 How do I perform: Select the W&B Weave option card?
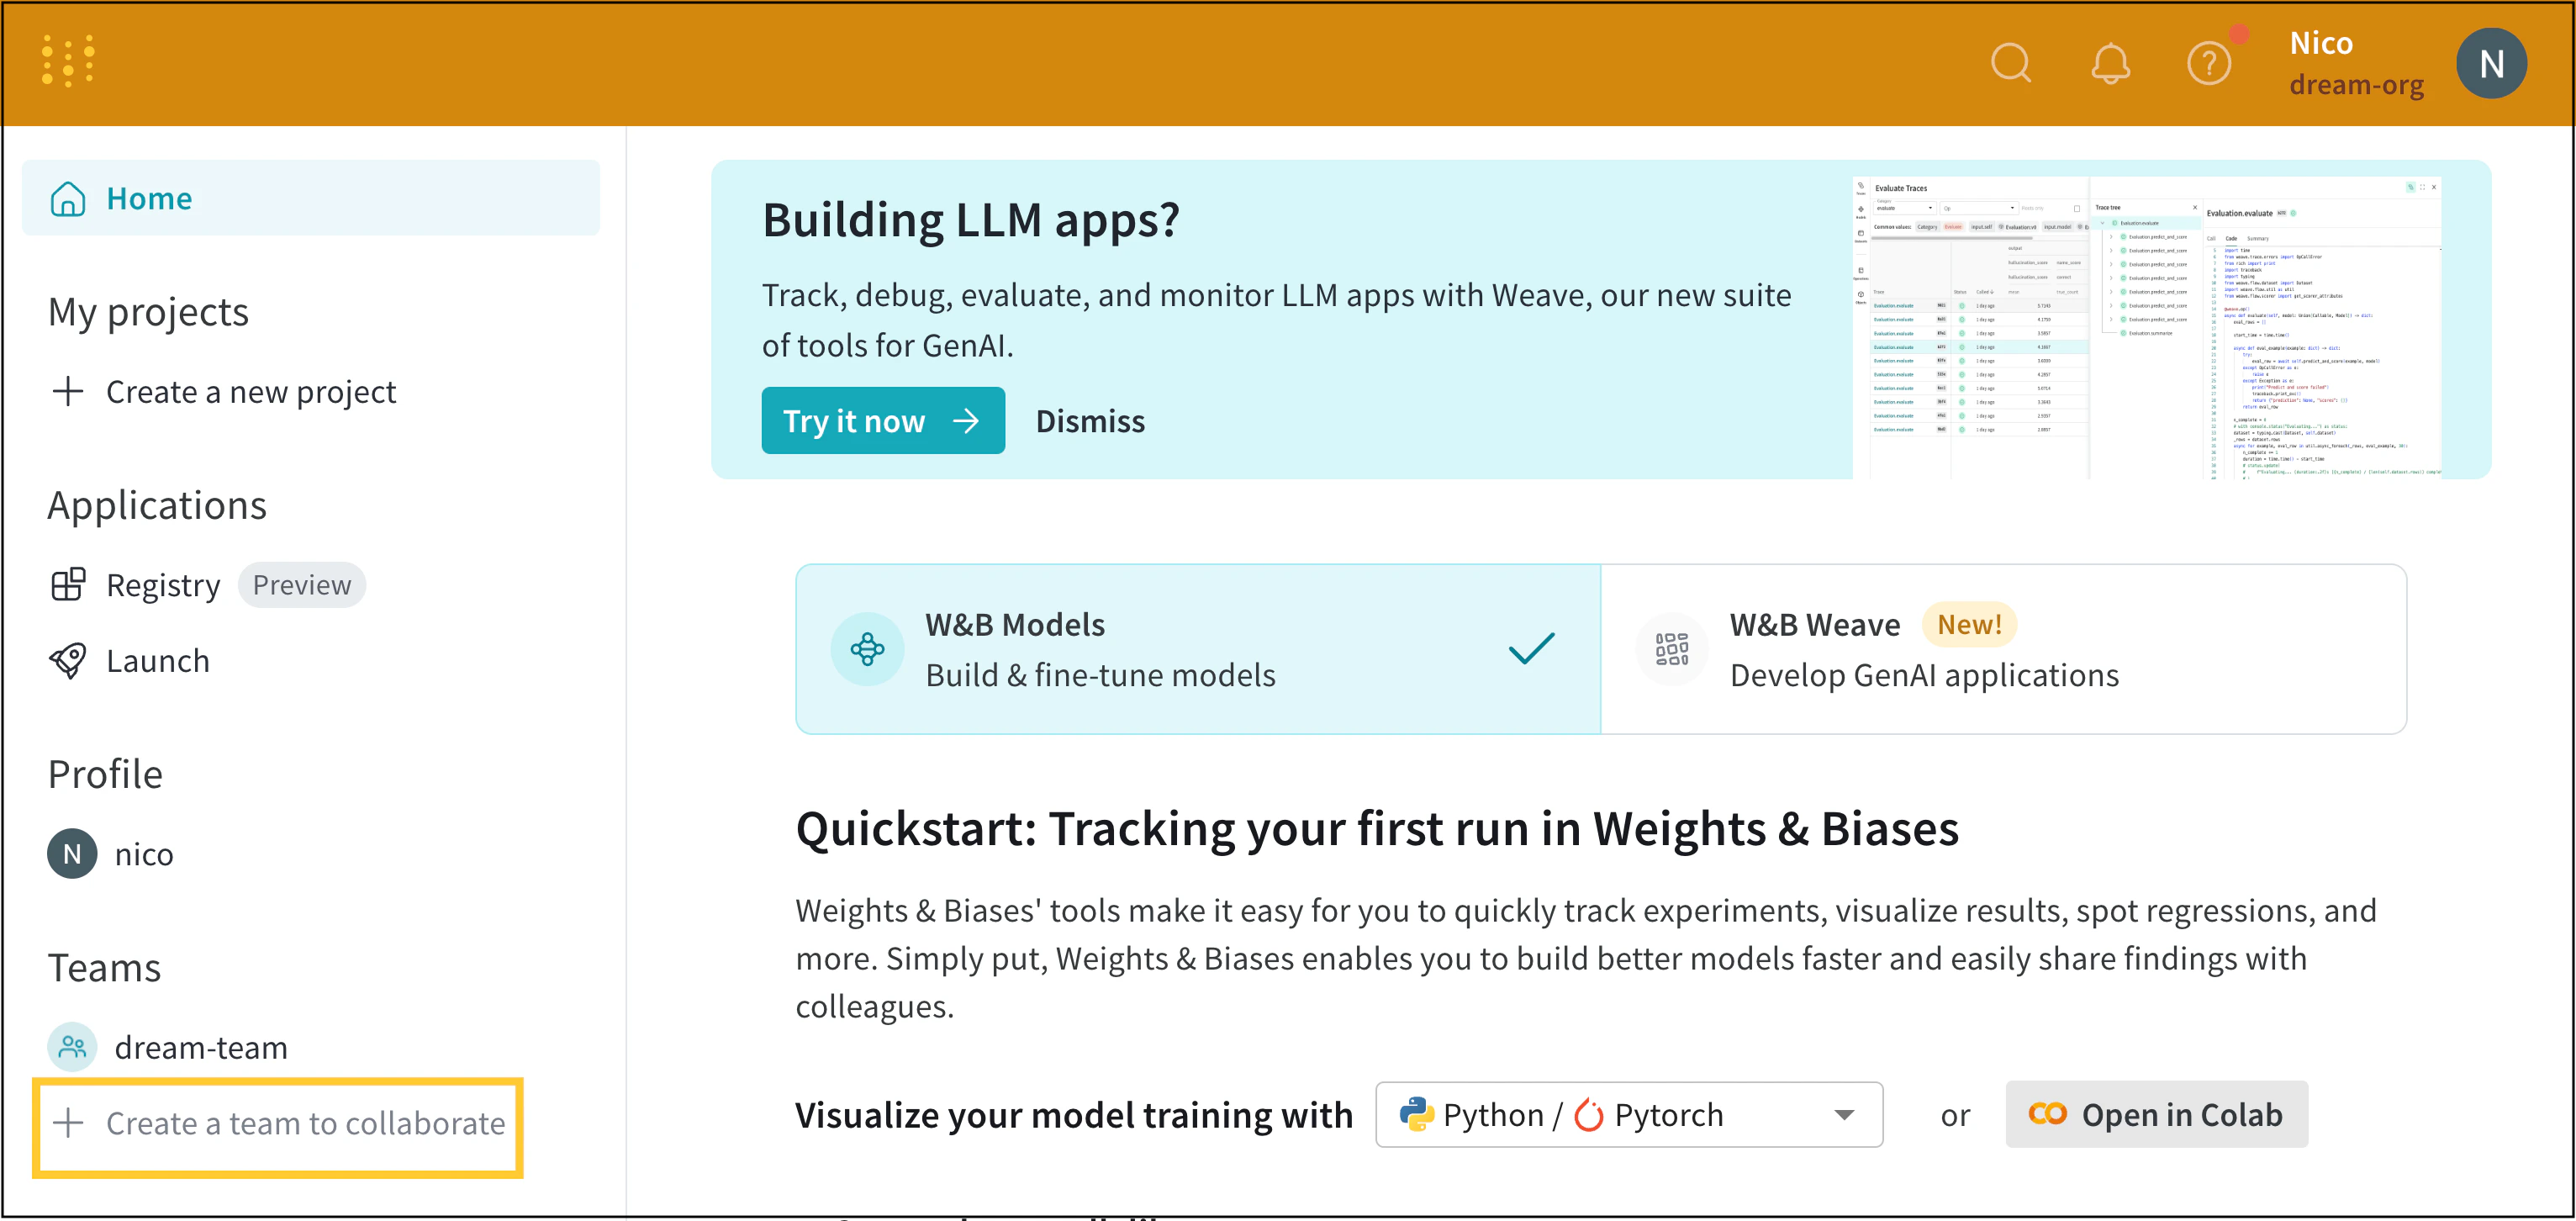[2003, 649]
